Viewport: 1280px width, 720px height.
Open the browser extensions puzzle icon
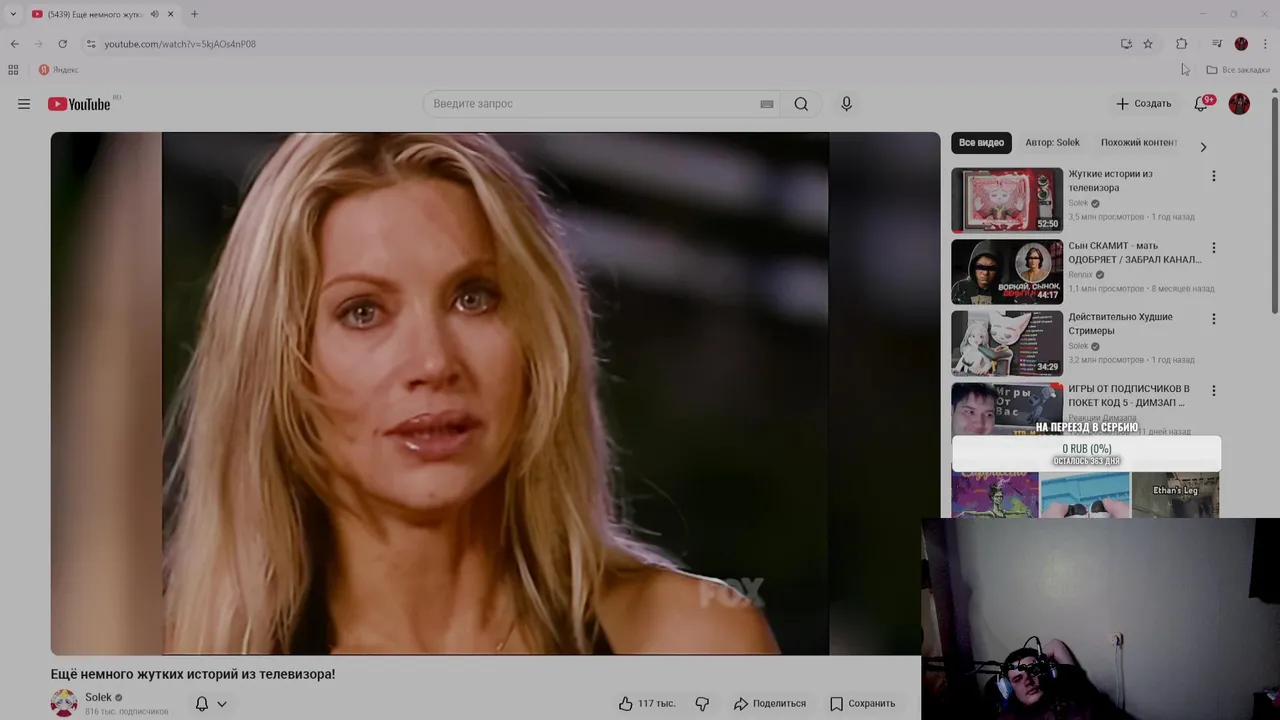coord(1181,44)
